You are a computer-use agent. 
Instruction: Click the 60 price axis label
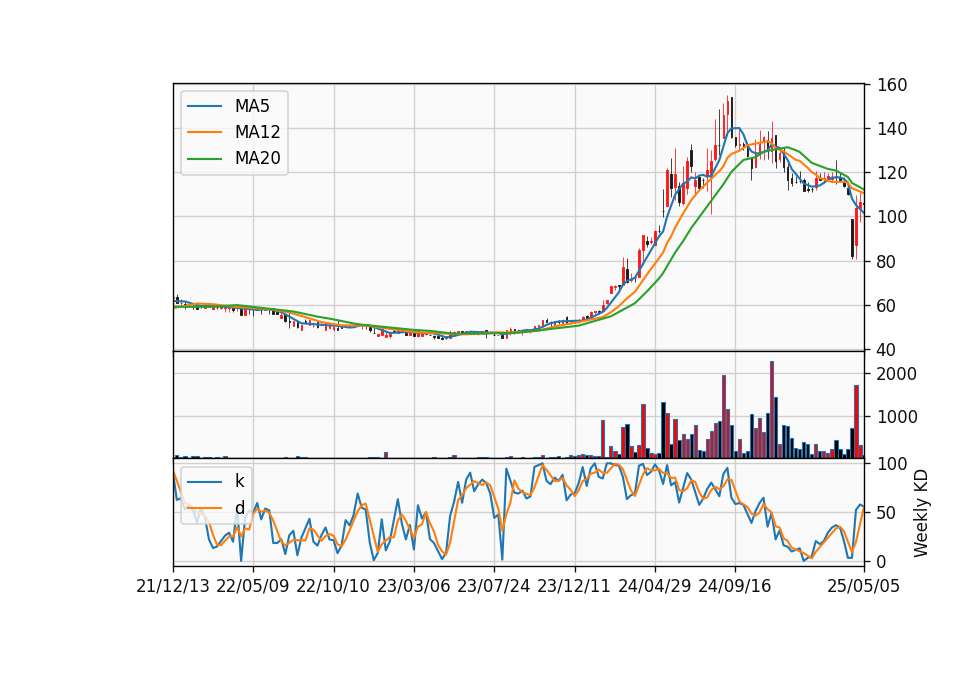(x=887, y=306)
